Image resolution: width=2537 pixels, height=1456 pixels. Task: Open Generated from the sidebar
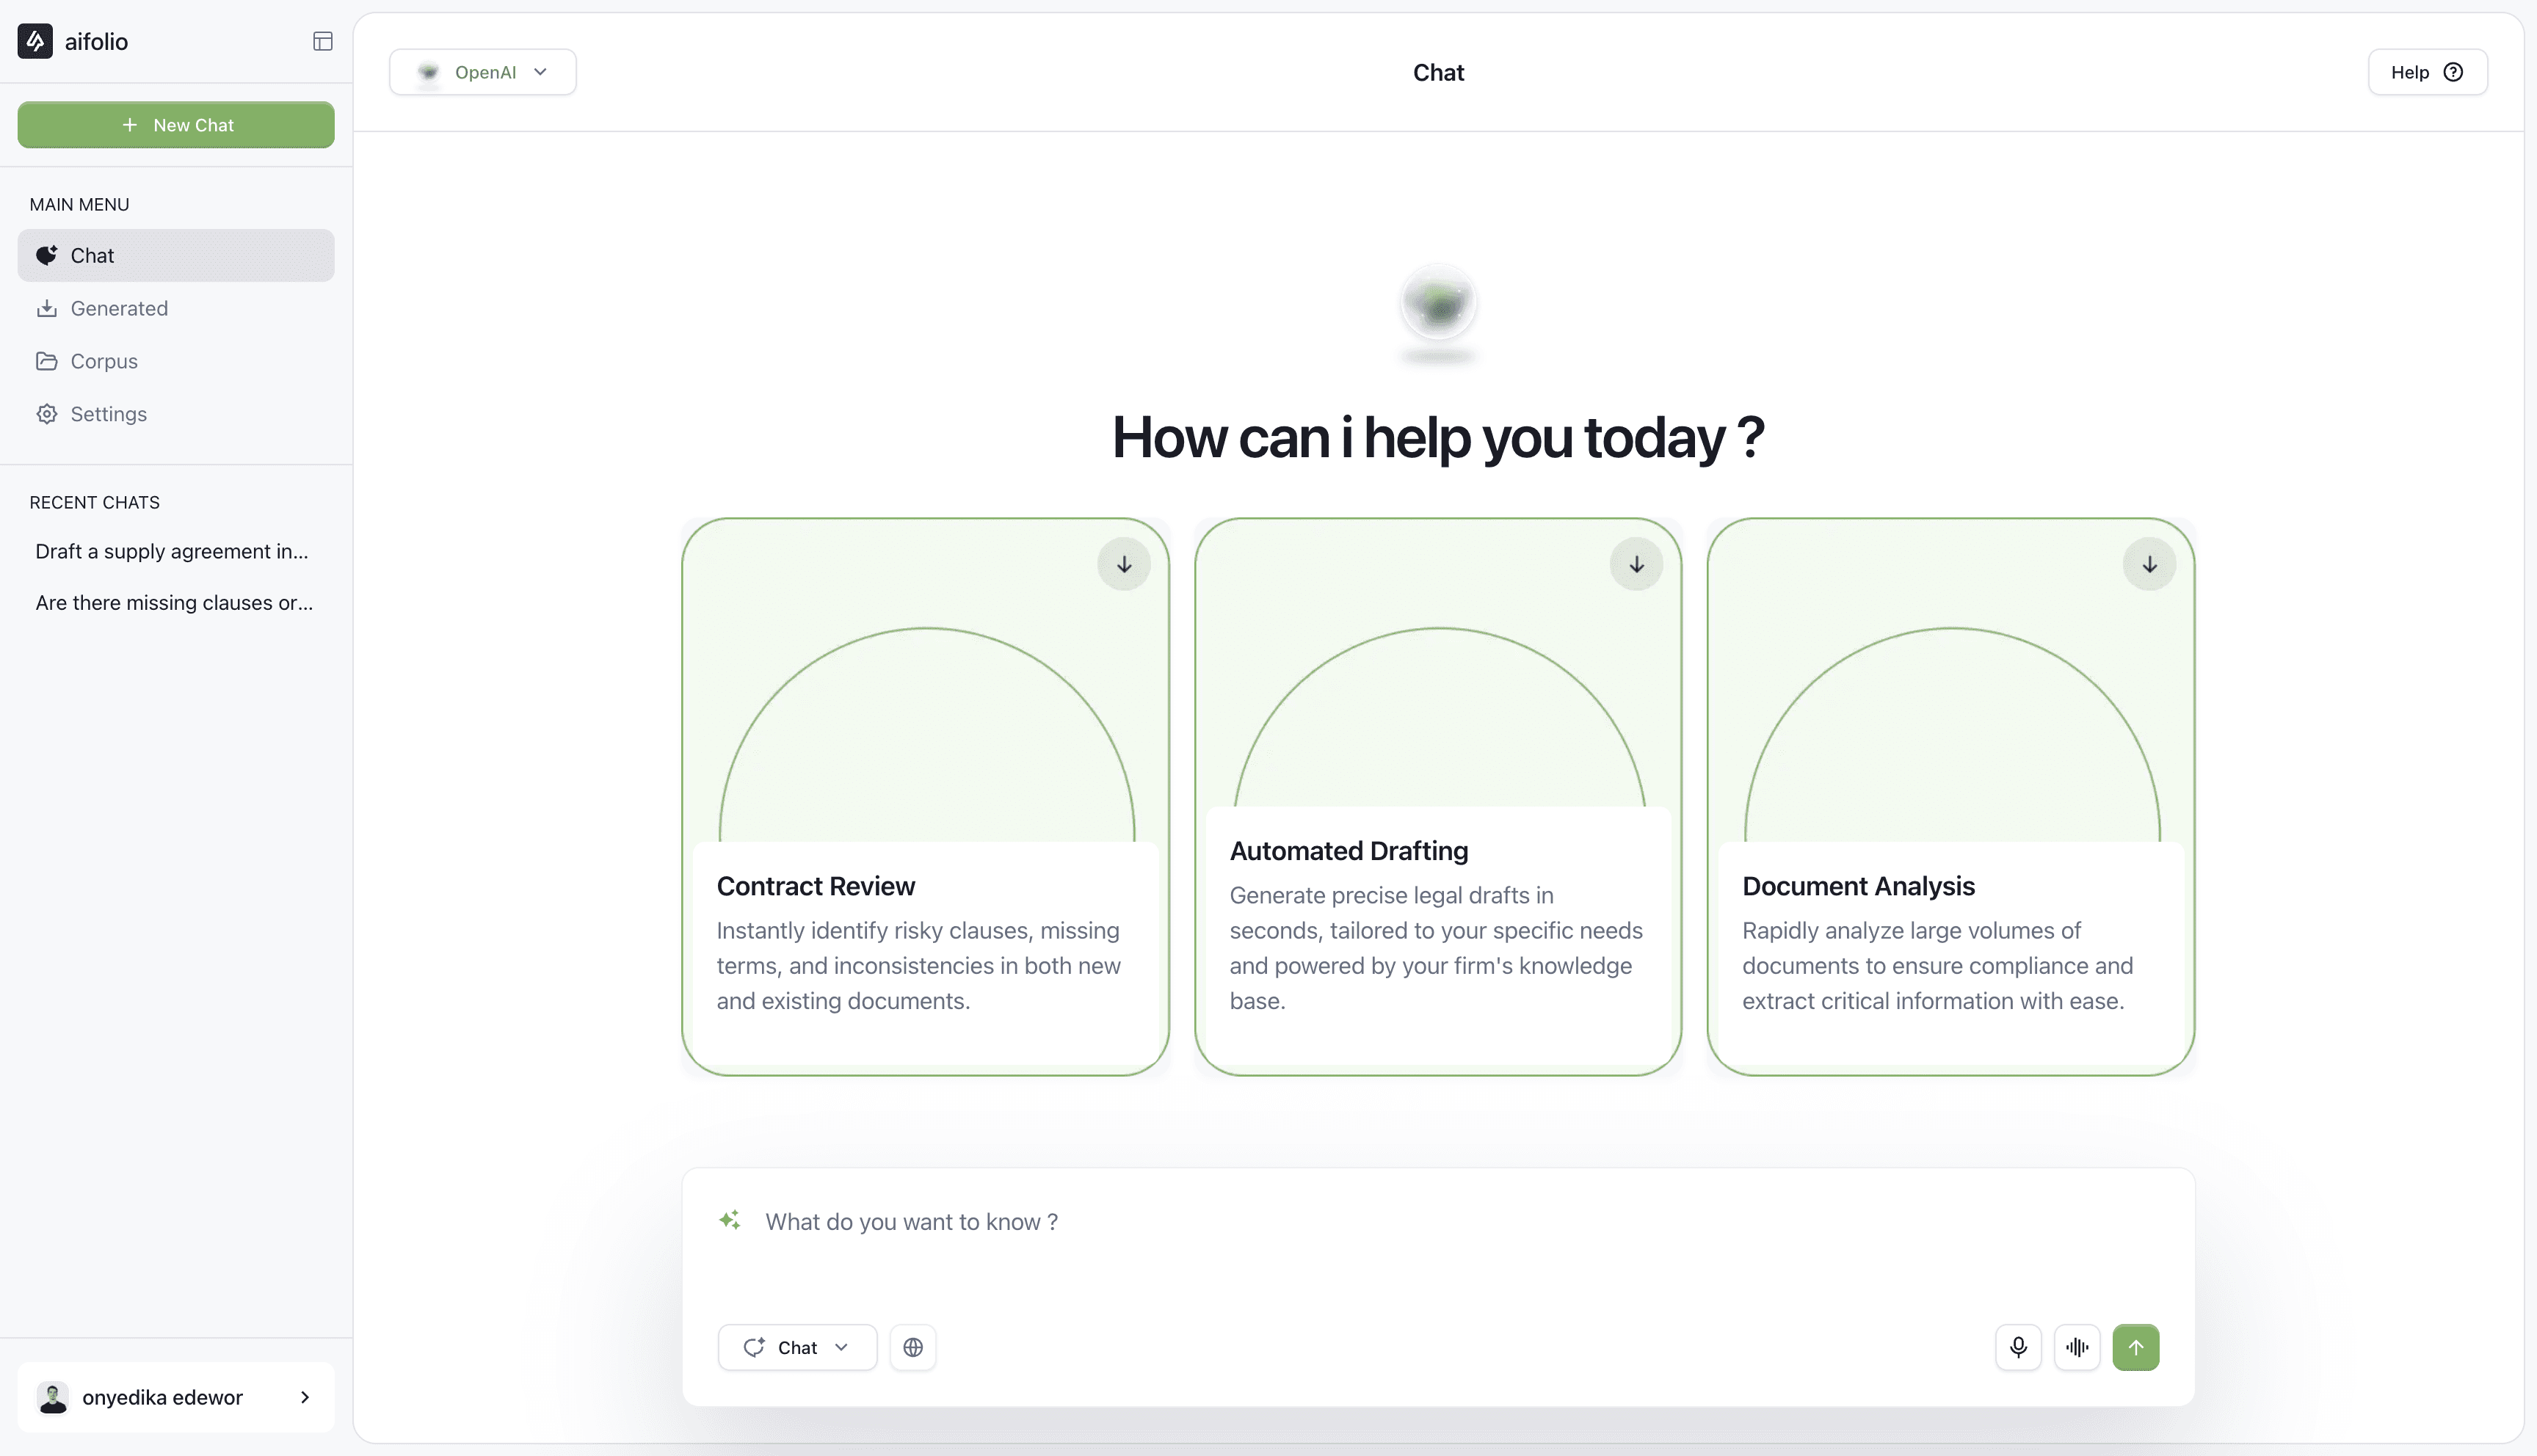pyautogui.click(x=120, y=308)
